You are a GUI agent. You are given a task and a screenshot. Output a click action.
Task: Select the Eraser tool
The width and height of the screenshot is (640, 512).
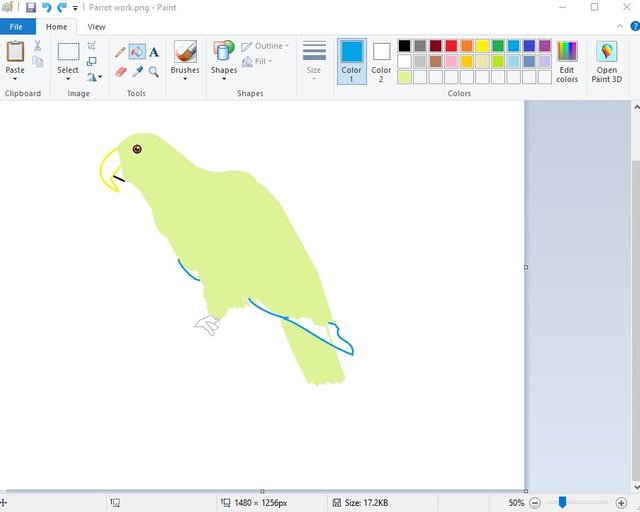[x=120, y=72]
